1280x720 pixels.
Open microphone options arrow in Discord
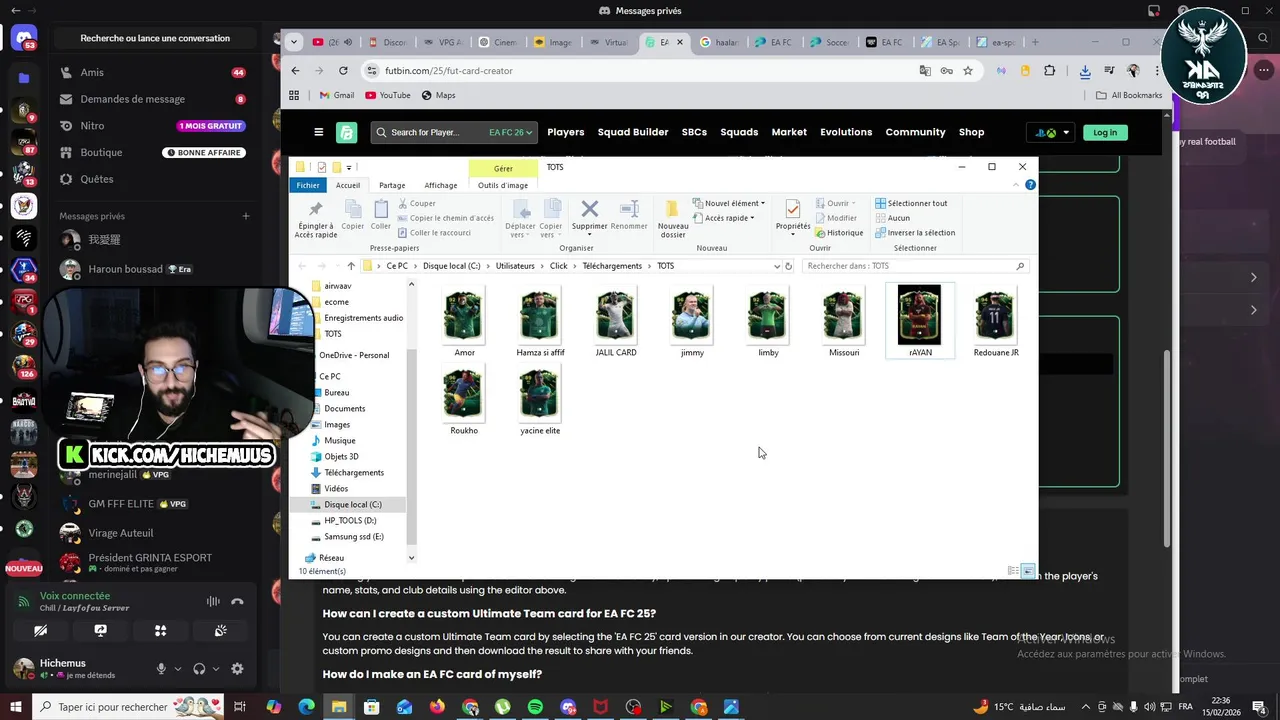[x=178, y=669]
